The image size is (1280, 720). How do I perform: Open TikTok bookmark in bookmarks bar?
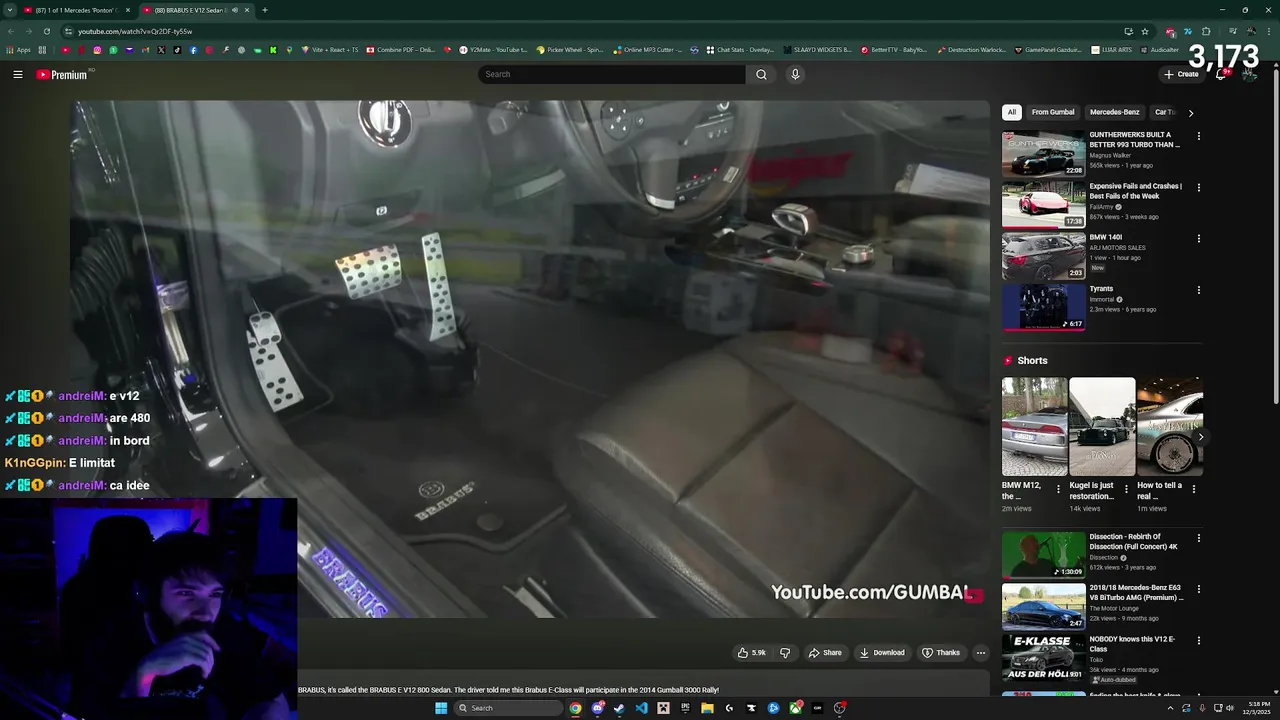coord(177,50)
